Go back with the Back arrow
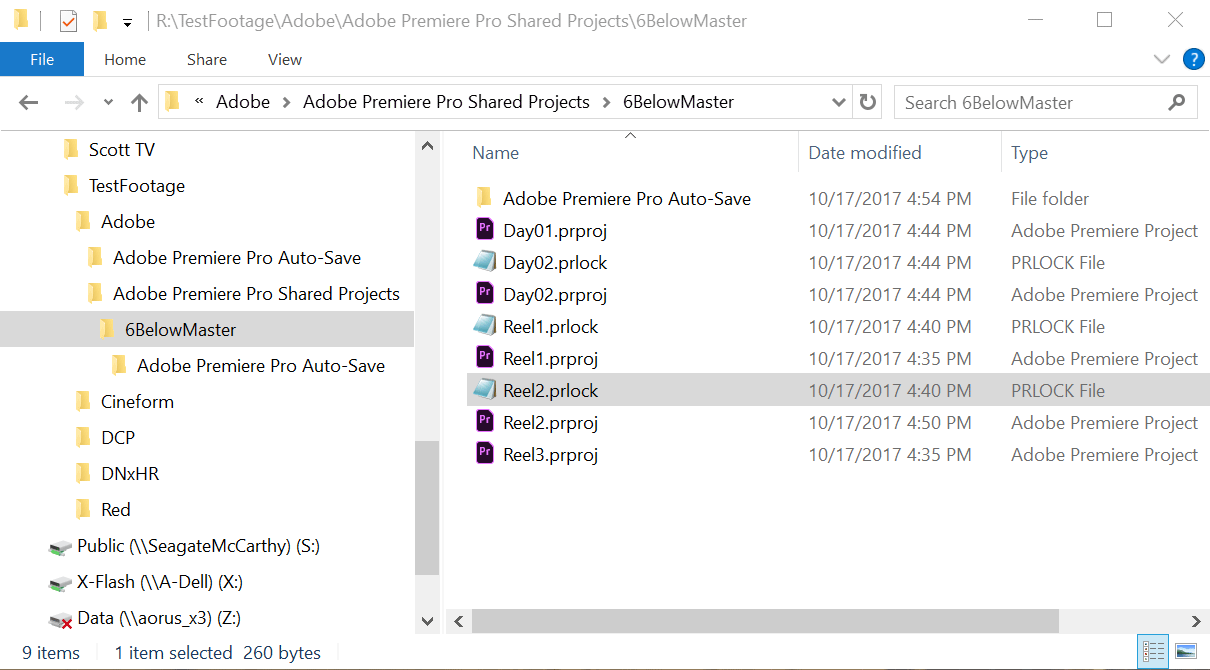 pyautogui.click(x=28, y=102)
